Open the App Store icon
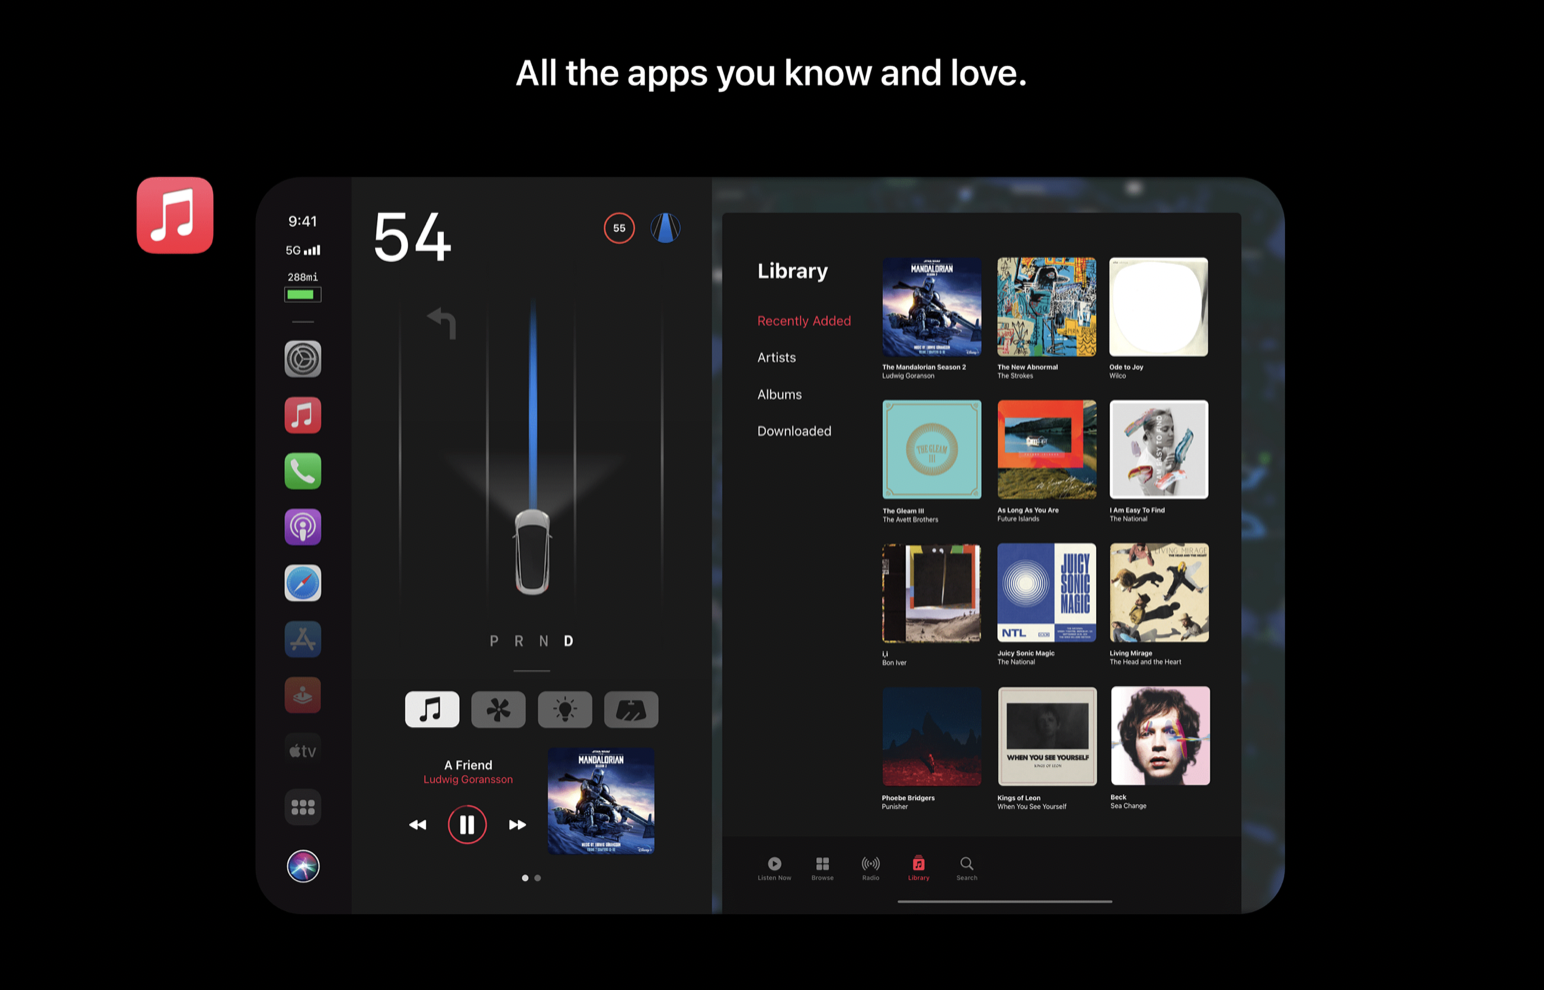 (302, 639)
